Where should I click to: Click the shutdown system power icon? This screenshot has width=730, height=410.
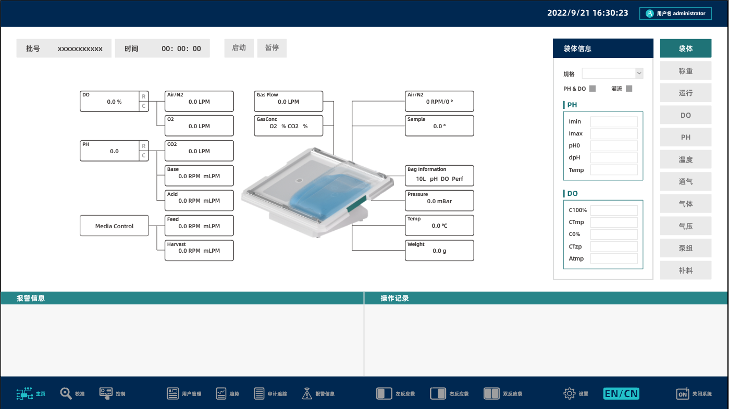pos(682,394)
